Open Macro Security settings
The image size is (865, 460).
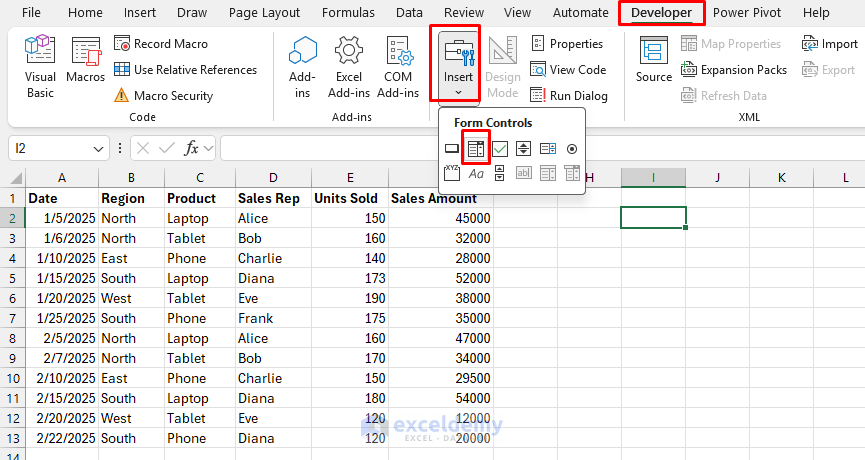click(163, 95)
